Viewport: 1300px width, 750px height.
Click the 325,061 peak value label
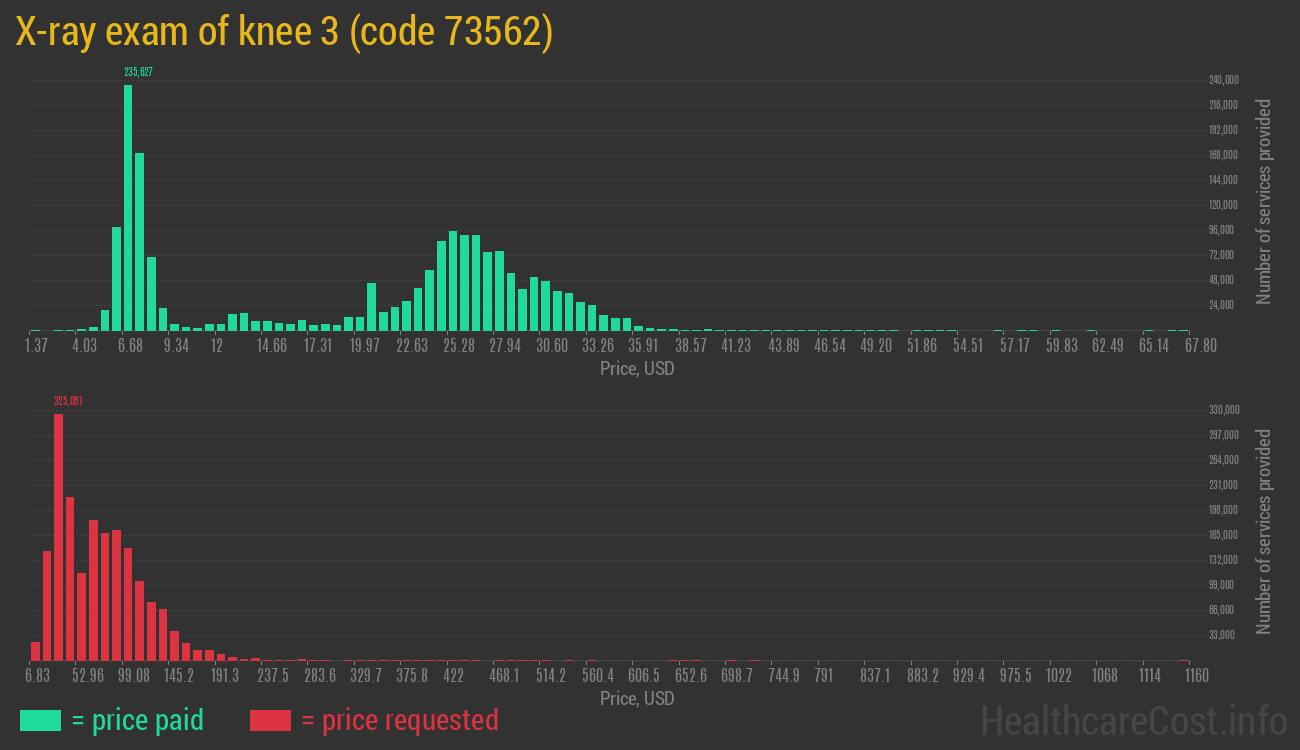click(68, 401)
